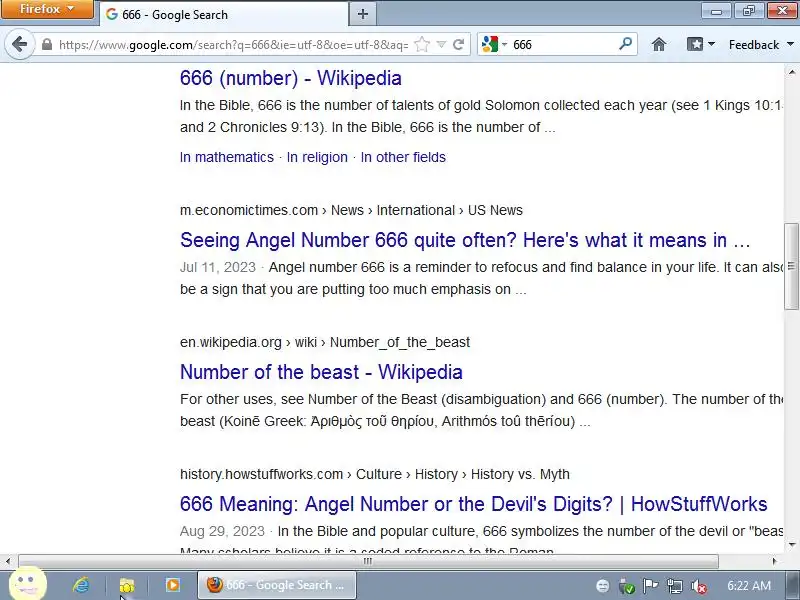Click the padlock site identity icon
Screen dimensions: 800x600
pos(46,44)
